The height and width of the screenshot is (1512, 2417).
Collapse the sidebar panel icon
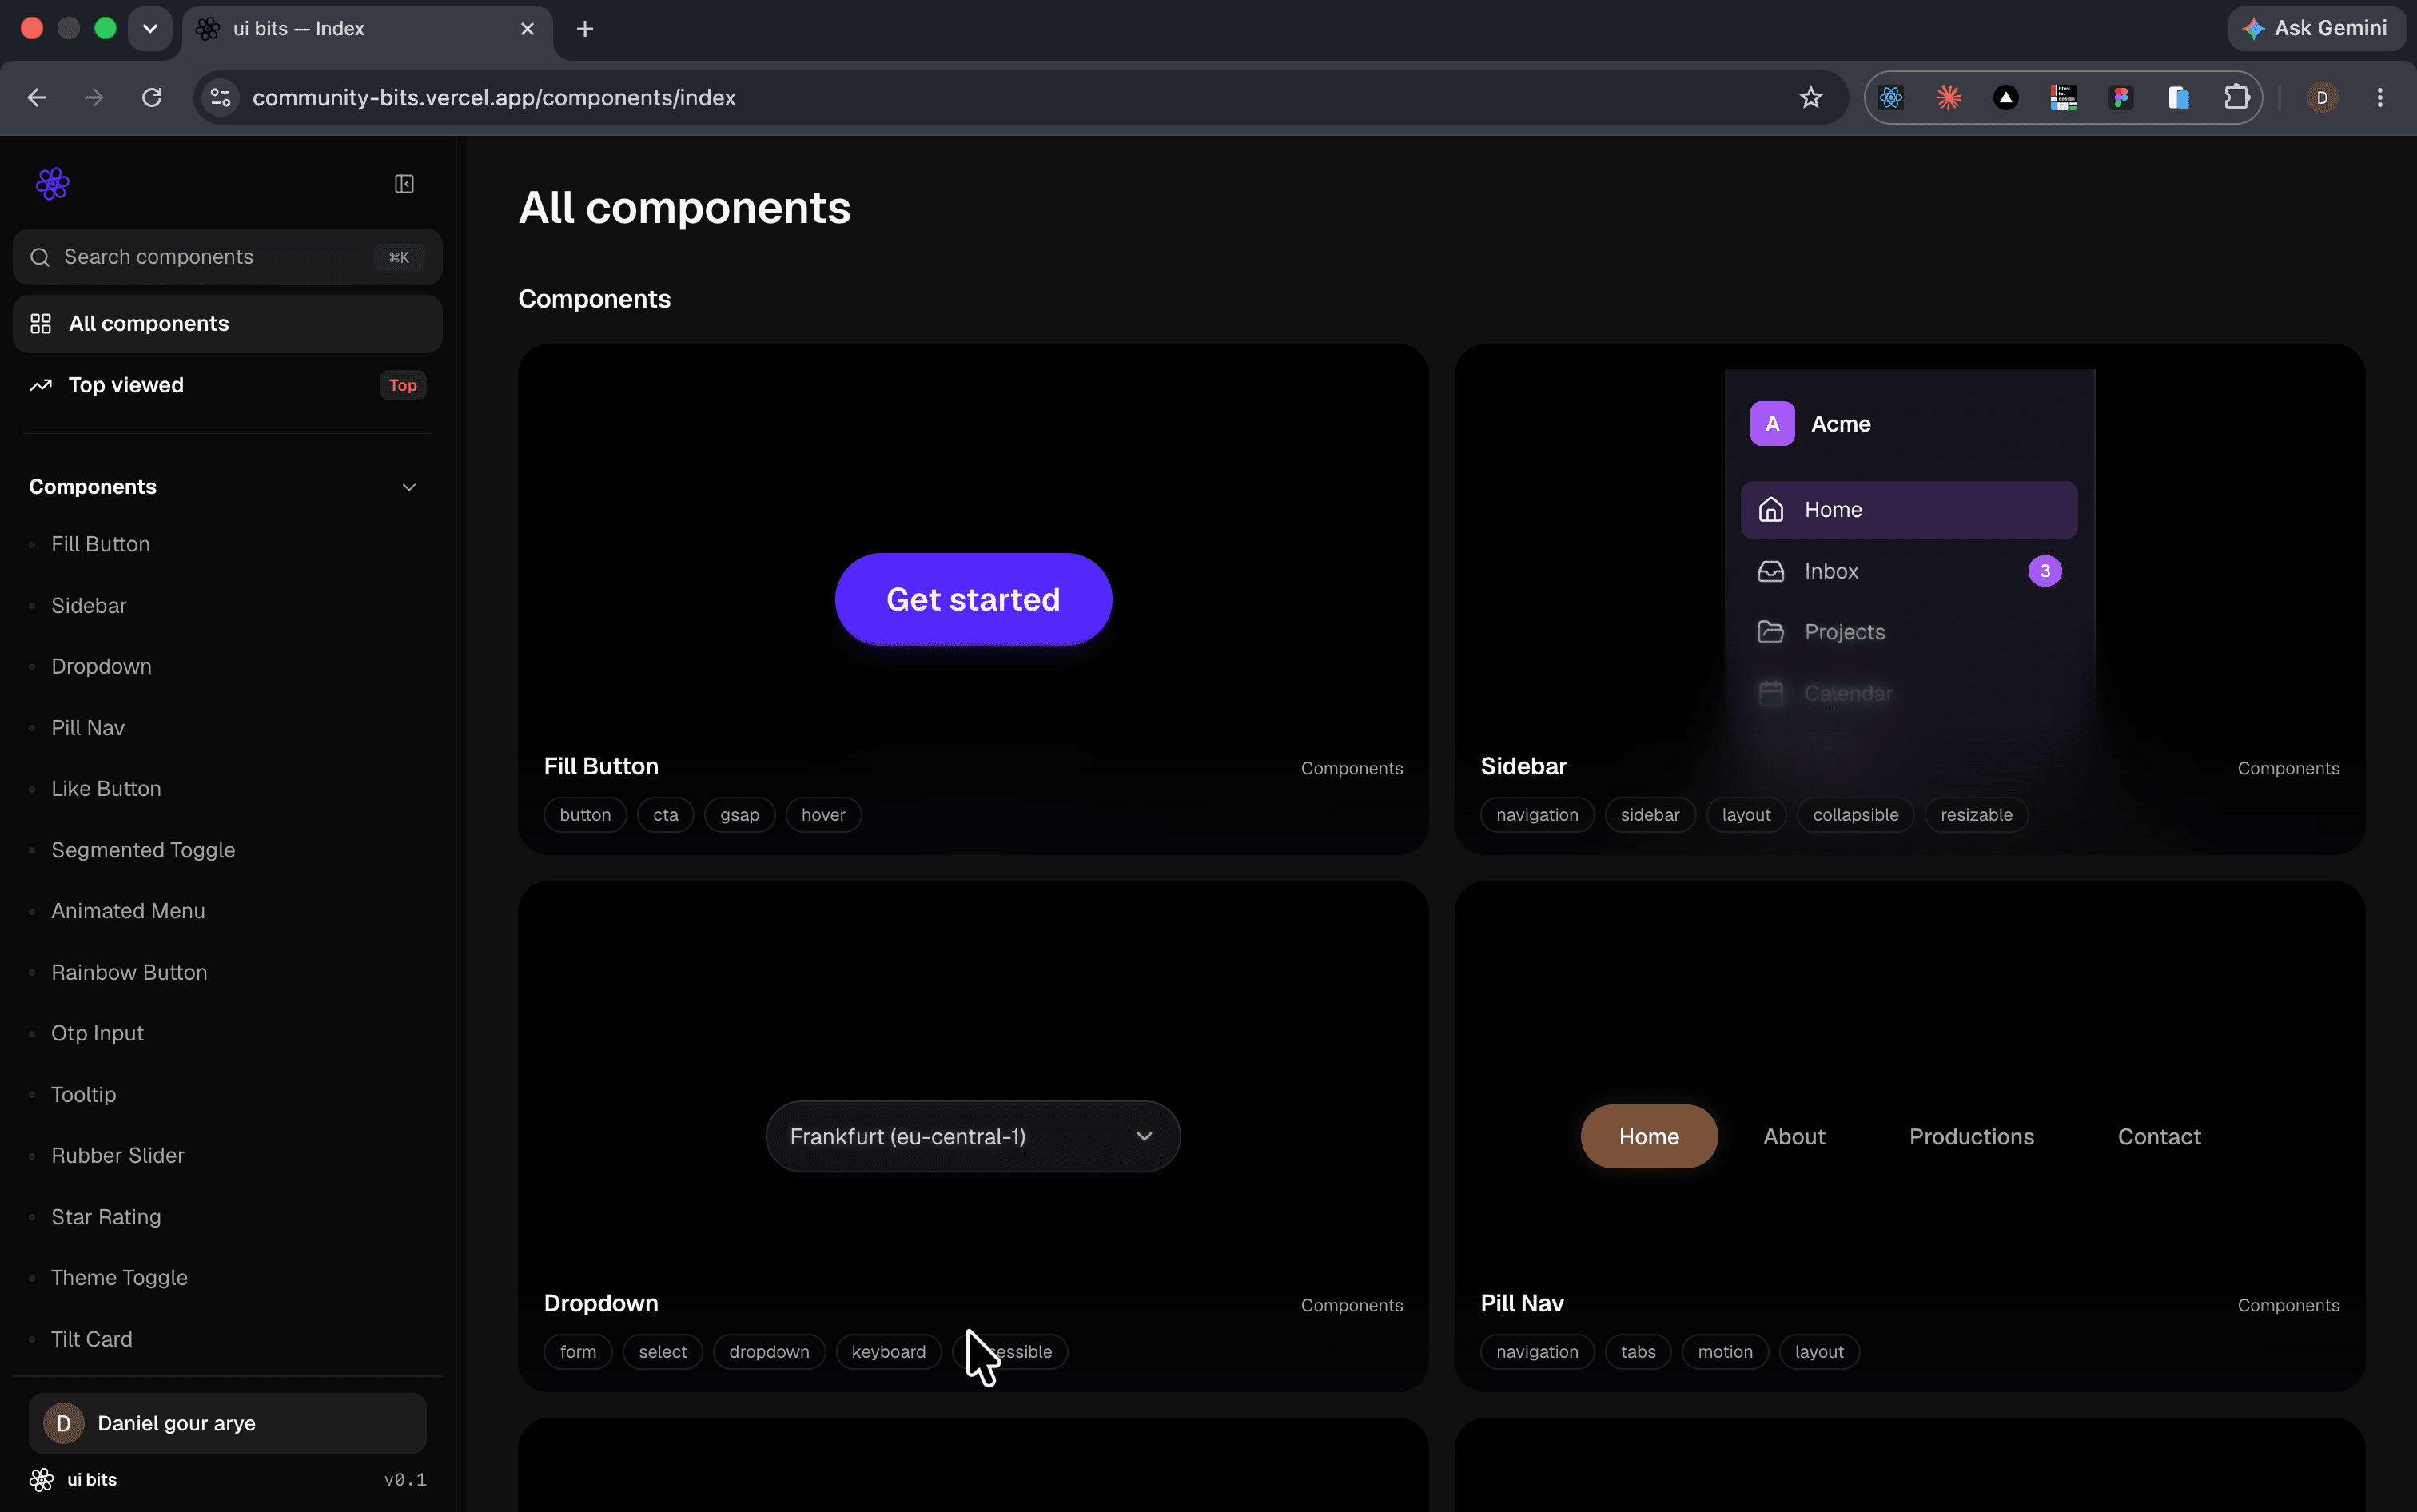[404, 184]
